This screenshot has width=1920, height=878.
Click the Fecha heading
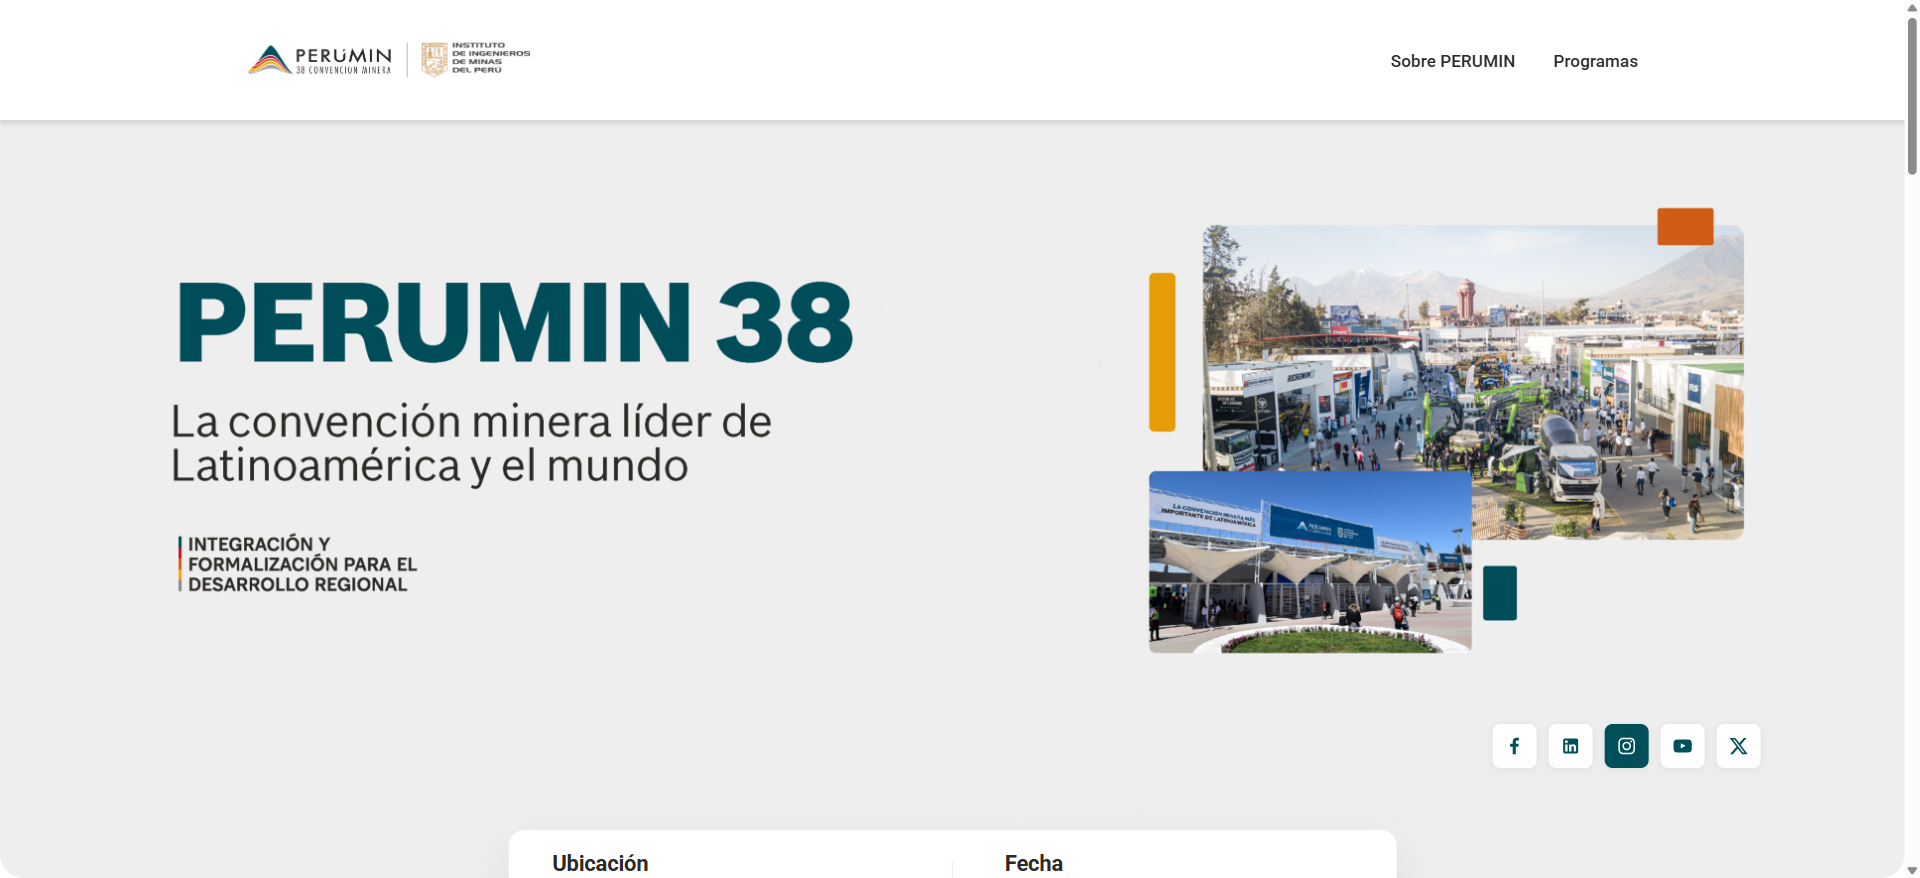(1033, 863)
